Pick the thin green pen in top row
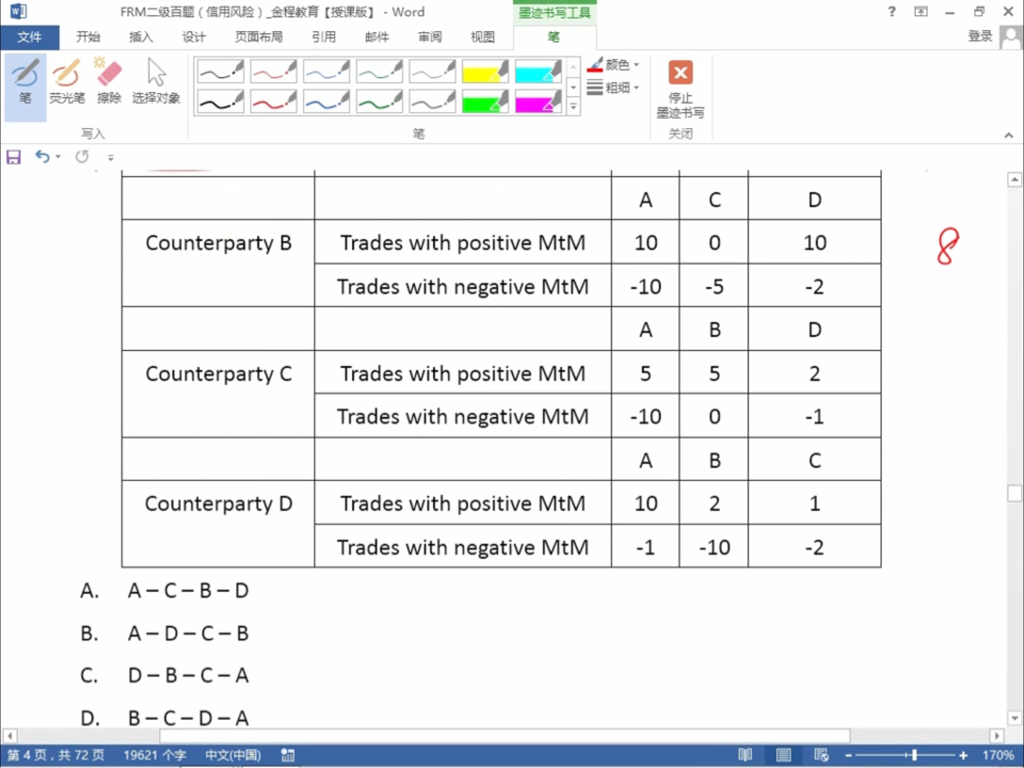Screen dimensions: 1024x768 click(379, 71)
